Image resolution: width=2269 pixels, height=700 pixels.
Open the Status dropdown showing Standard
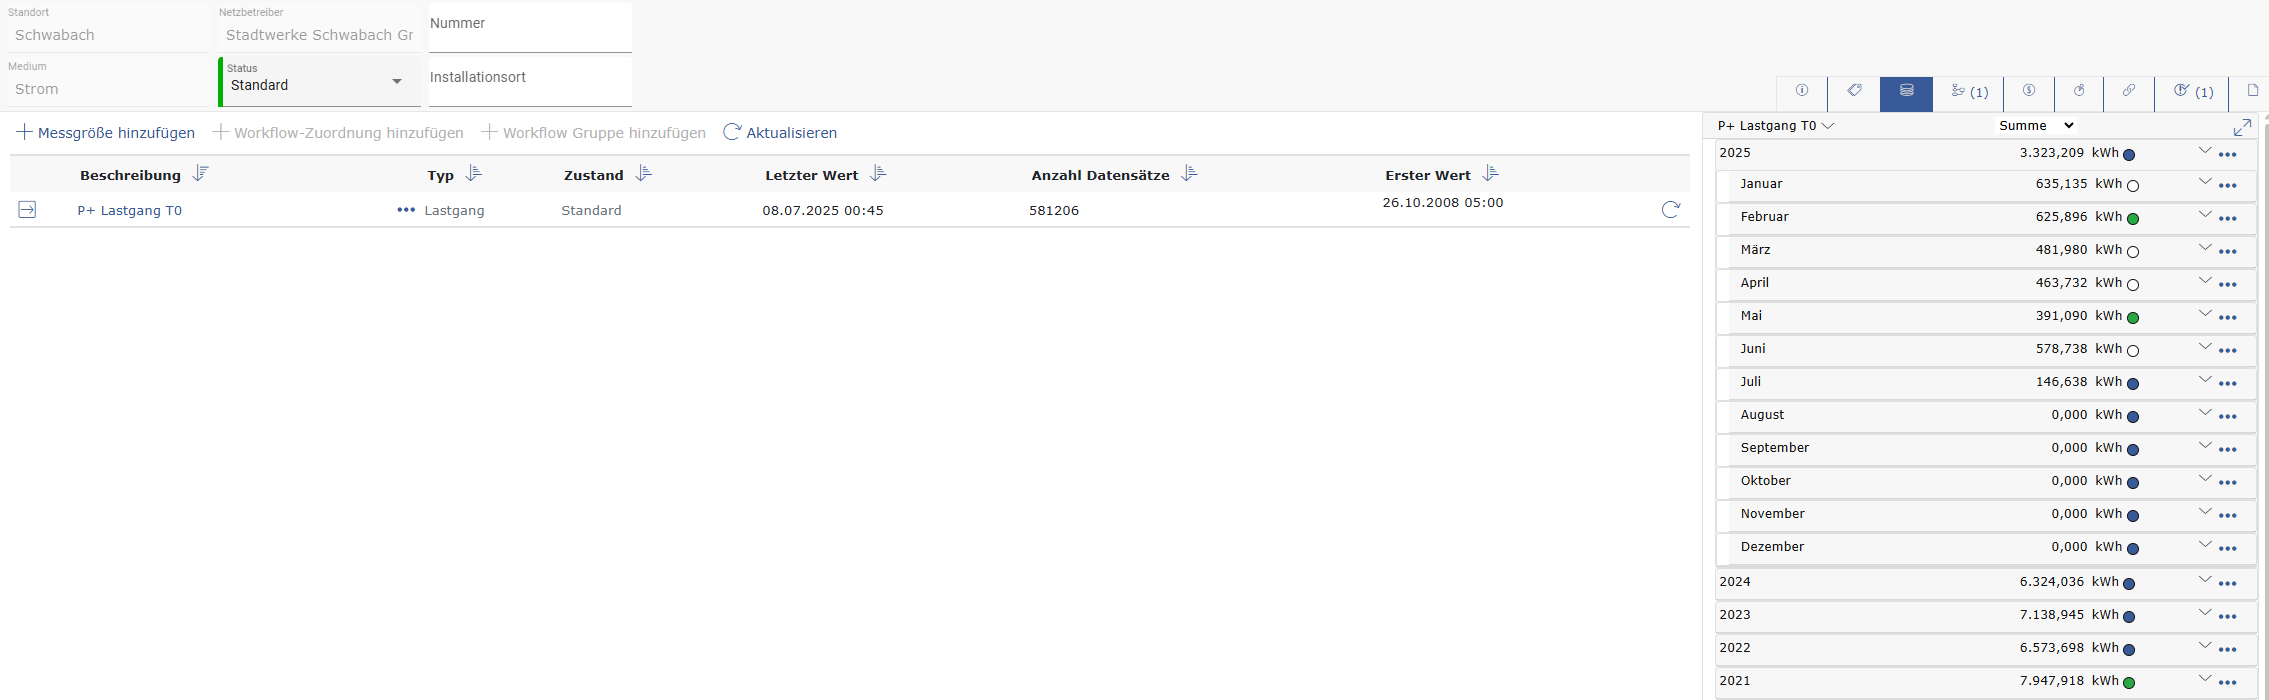pyautogui.click(x=320, y=83)
